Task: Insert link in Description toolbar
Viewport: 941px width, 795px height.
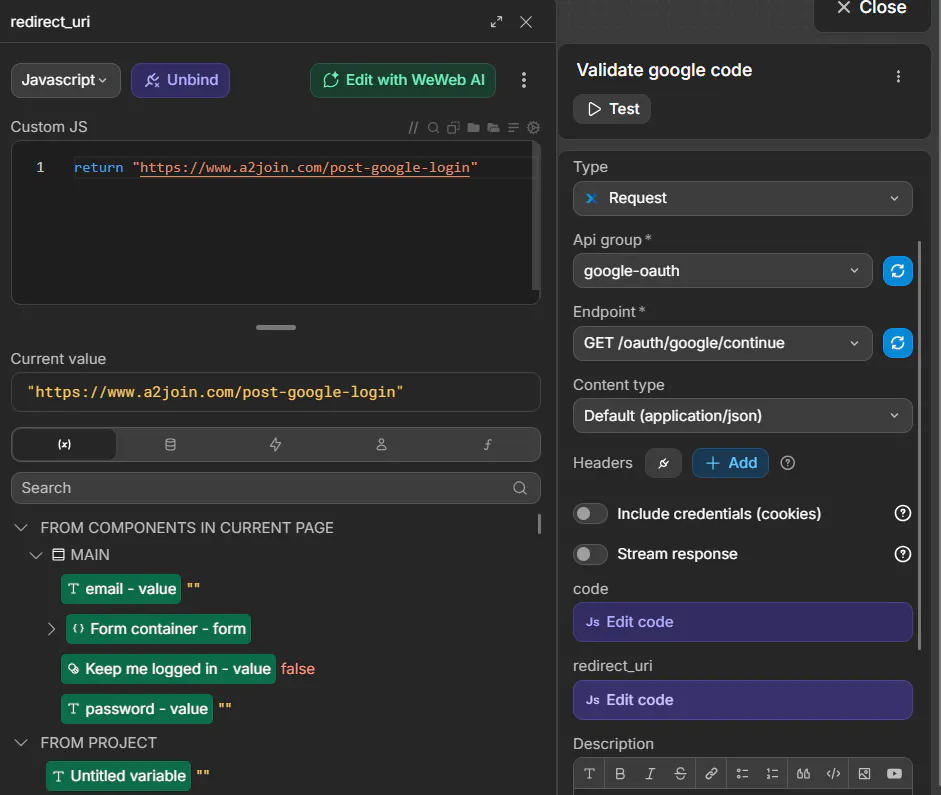Action: click(711, 773)
